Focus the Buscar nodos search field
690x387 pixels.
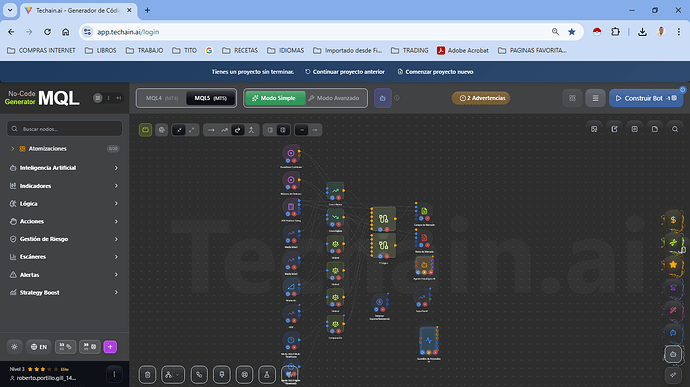[x=65, y=129]
